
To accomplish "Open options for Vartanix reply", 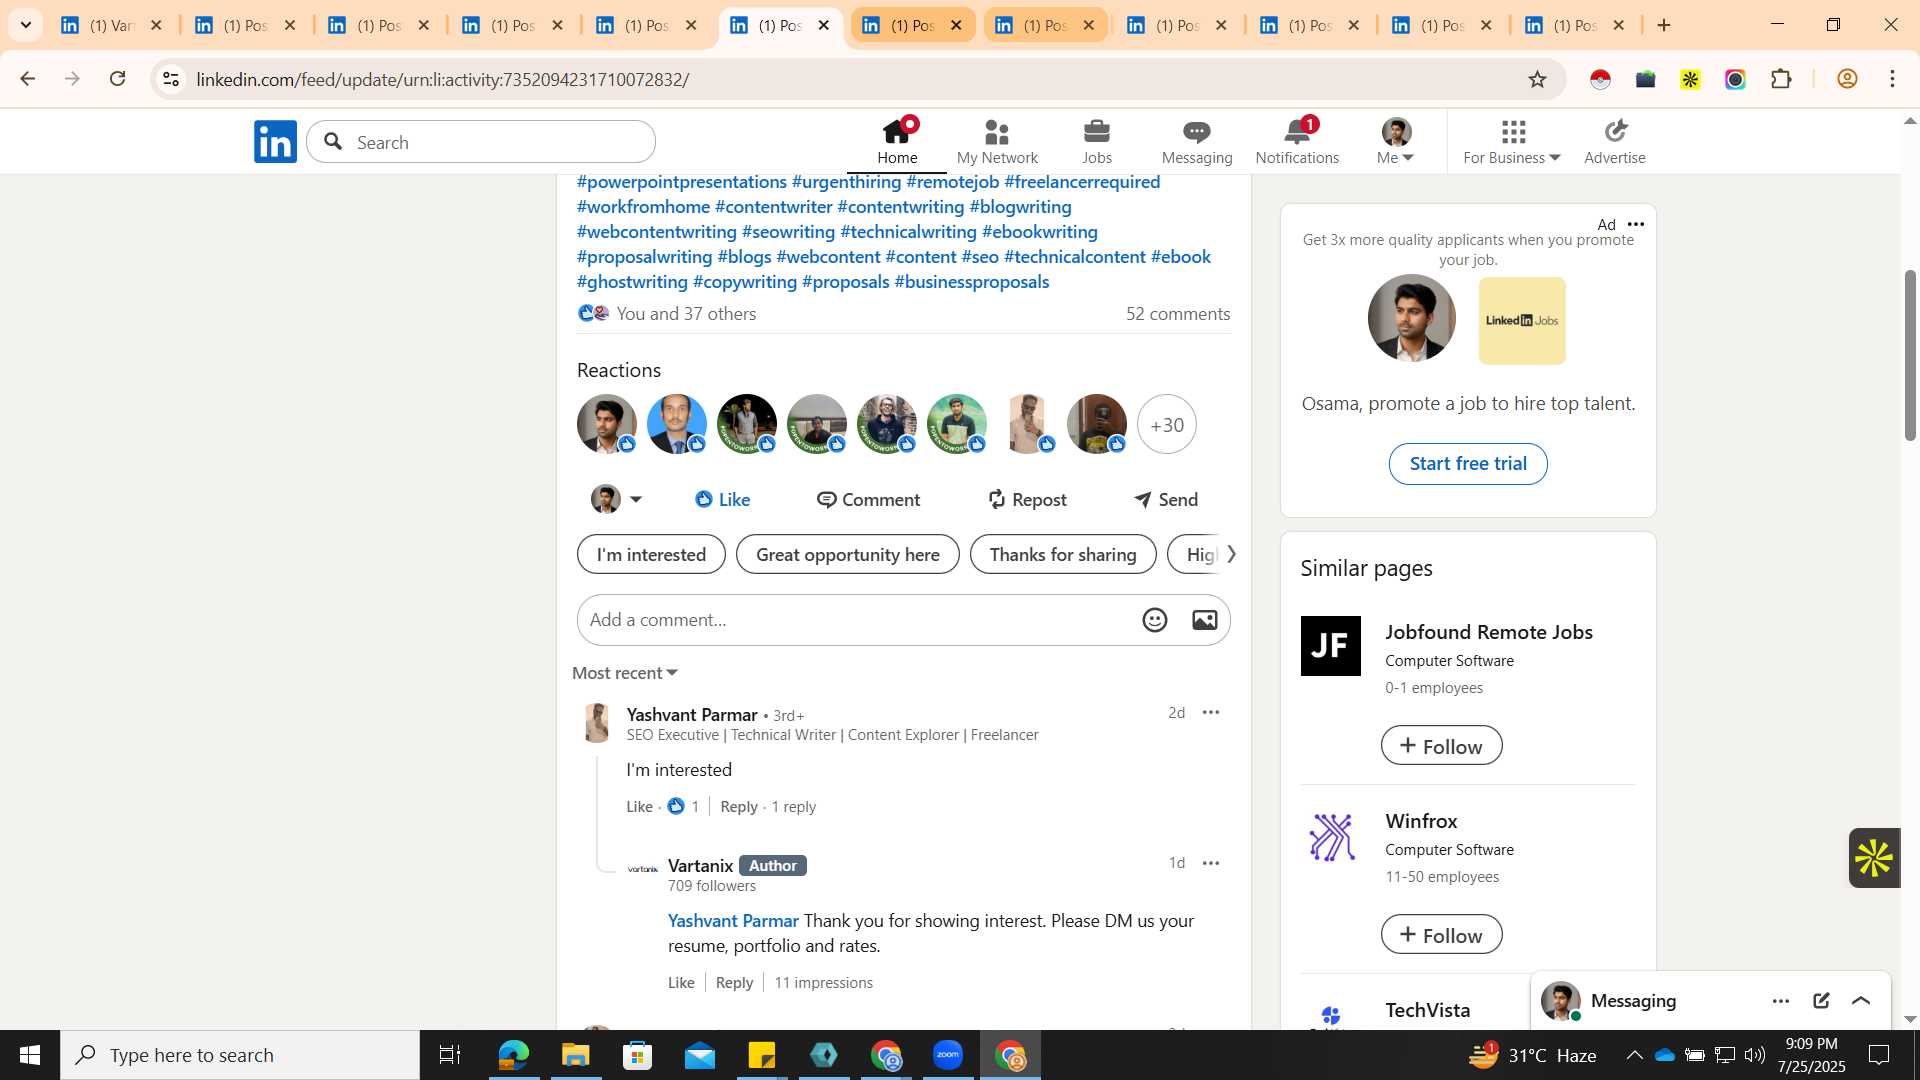I will click(x=1211, y=863).
